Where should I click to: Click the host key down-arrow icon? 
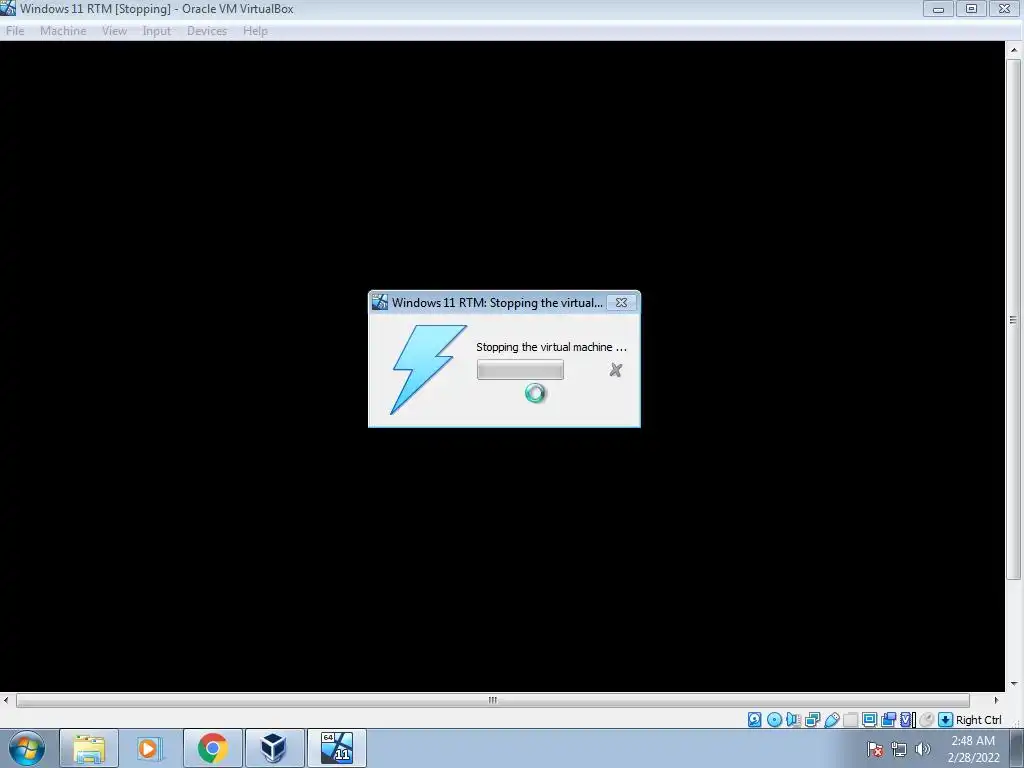(945, 720)
